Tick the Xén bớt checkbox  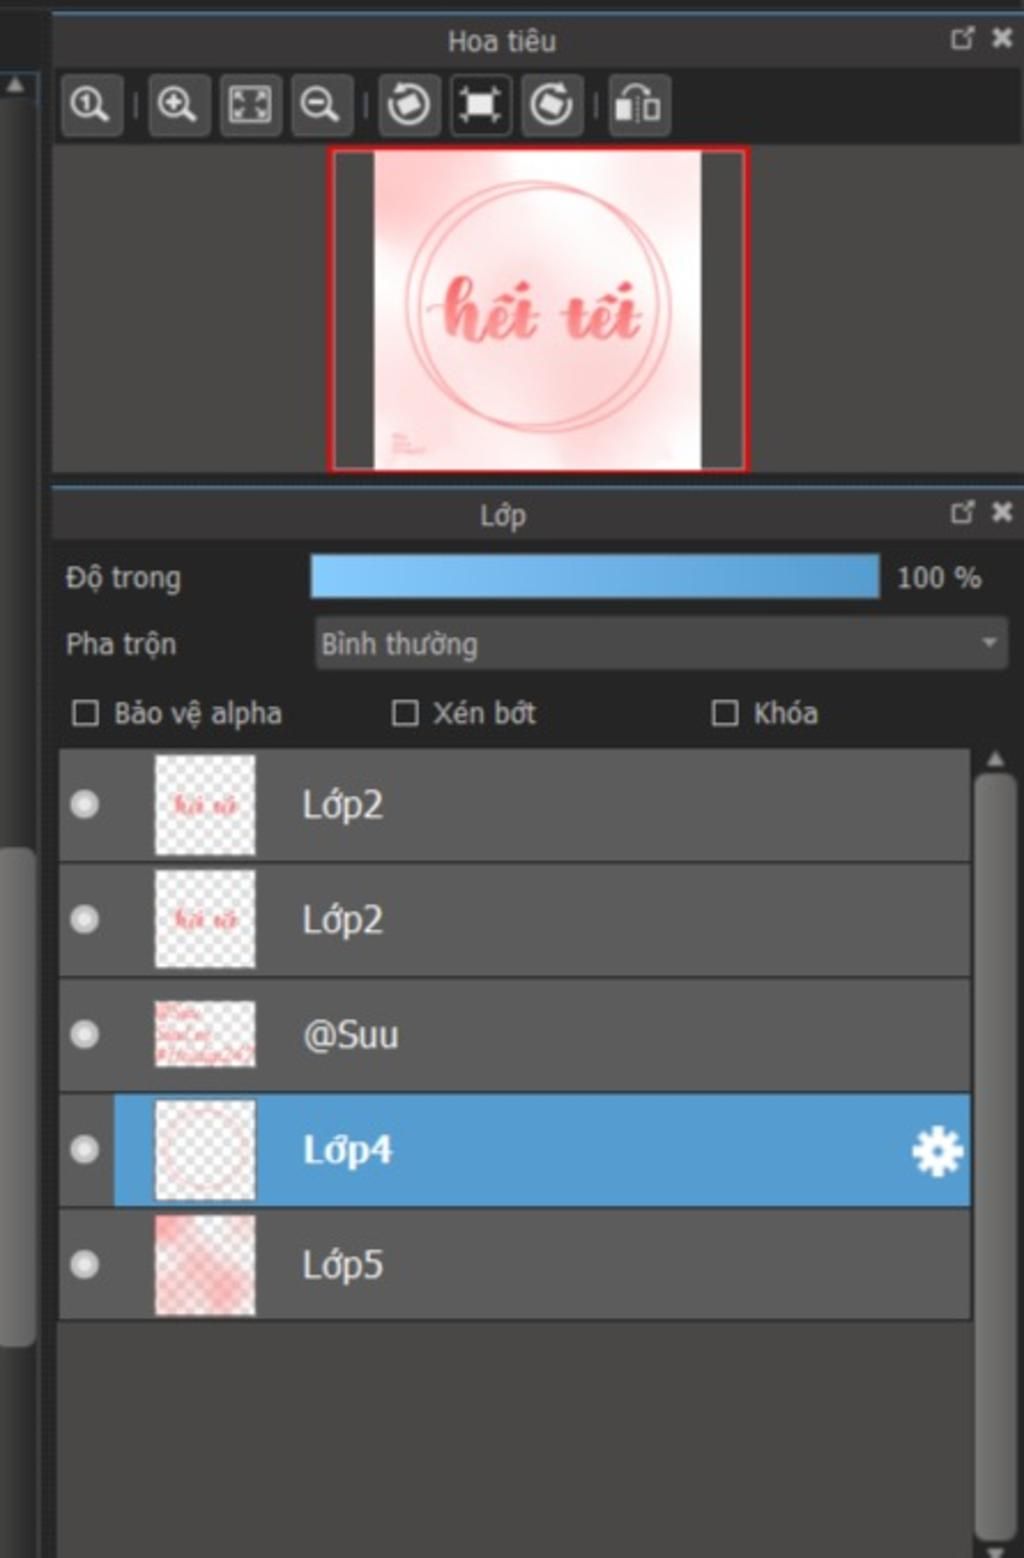(405, 713)
